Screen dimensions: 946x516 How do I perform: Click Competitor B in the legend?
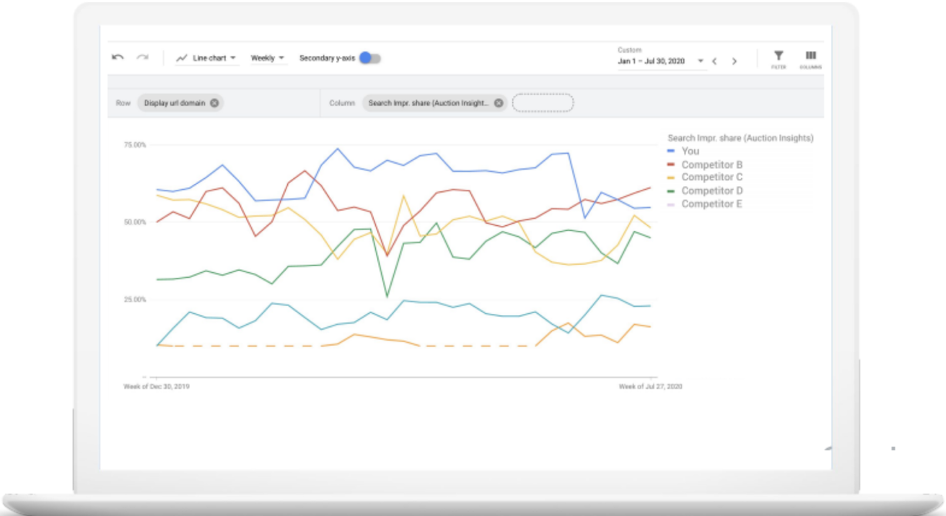711,165
